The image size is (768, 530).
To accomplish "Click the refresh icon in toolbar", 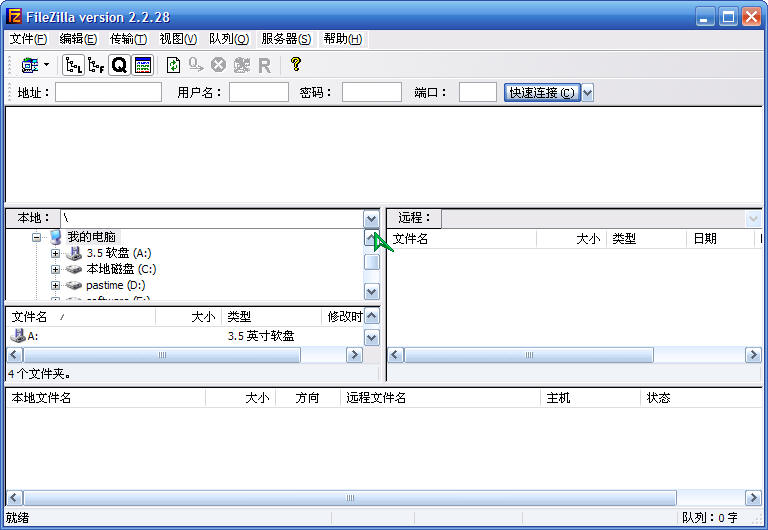I will [173, 65].
